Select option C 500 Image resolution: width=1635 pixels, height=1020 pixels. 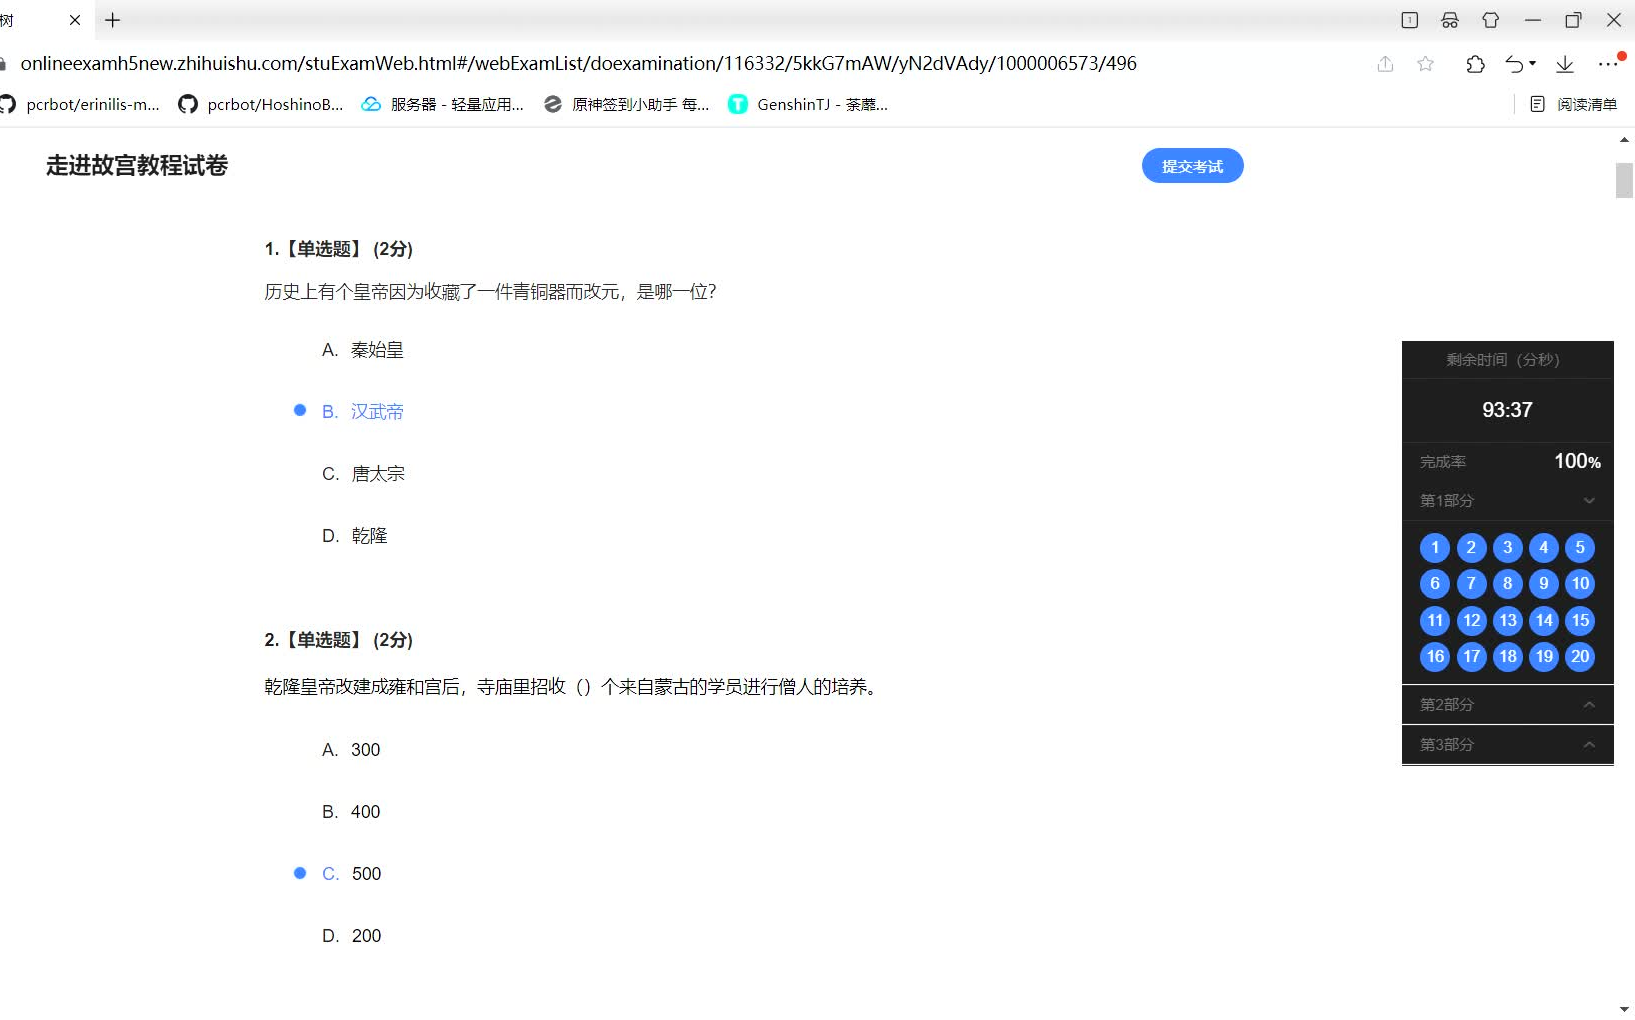351,874
